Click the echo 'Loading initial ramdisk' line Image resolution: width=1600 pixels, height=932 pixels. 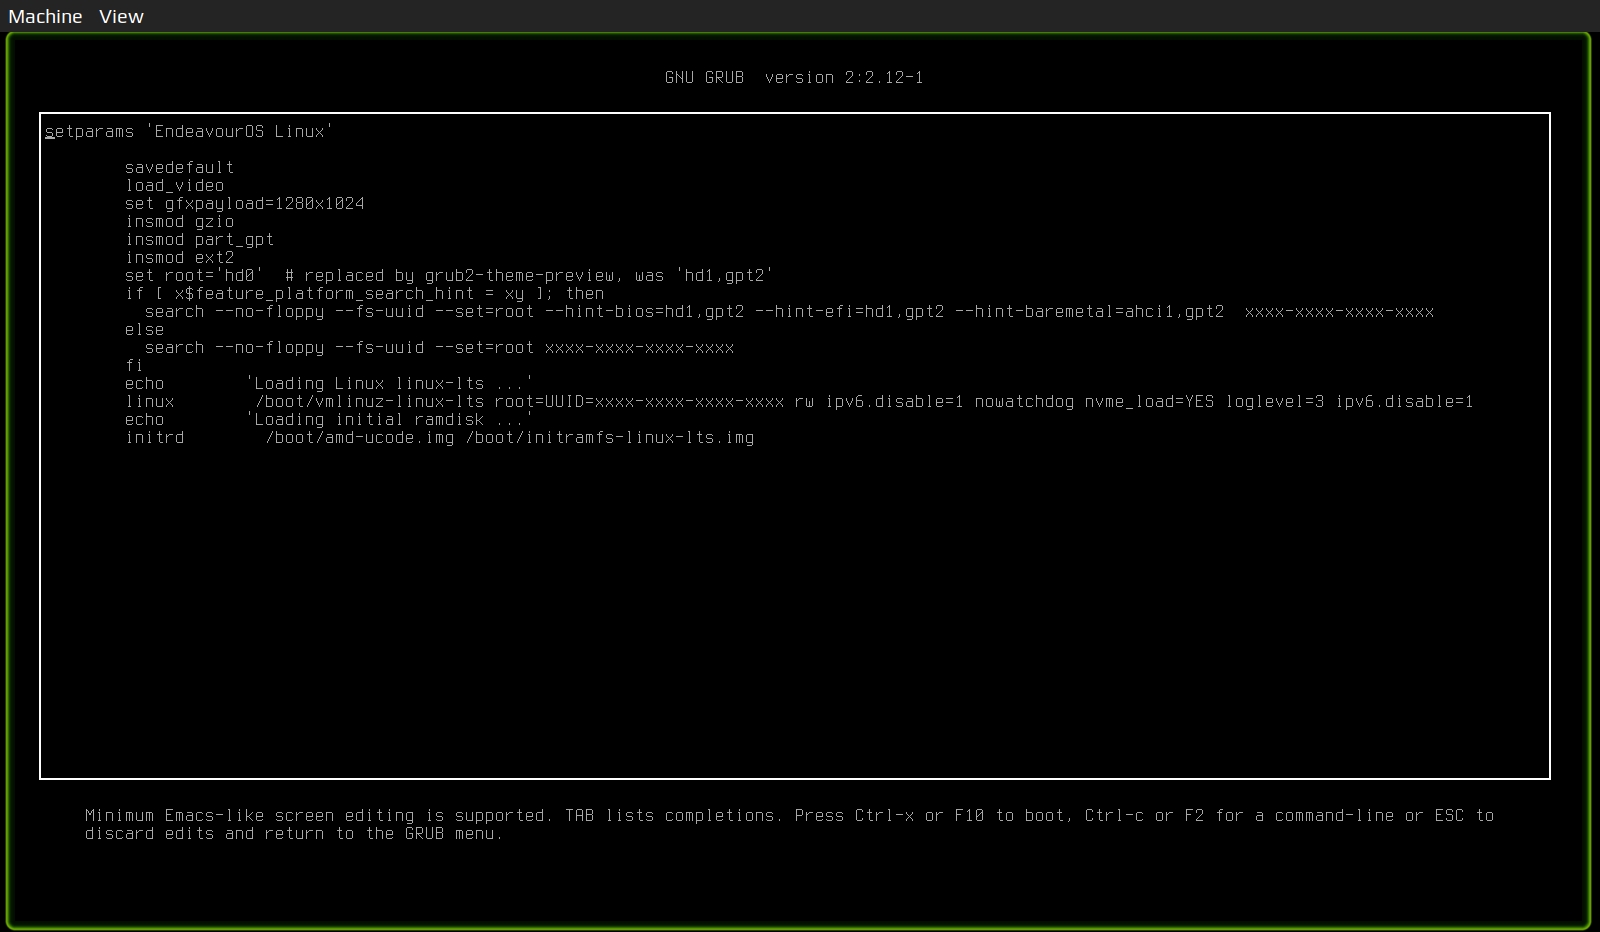point(329,419)
